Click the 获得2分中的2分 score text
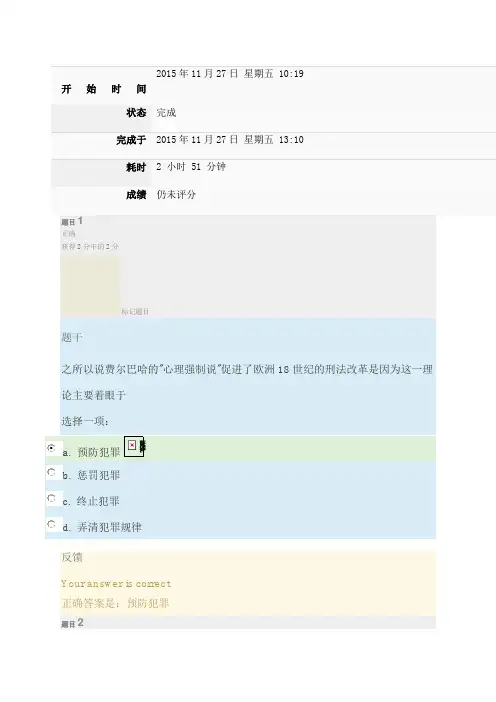Screen dimensions: 496x702 coord(90,247)
